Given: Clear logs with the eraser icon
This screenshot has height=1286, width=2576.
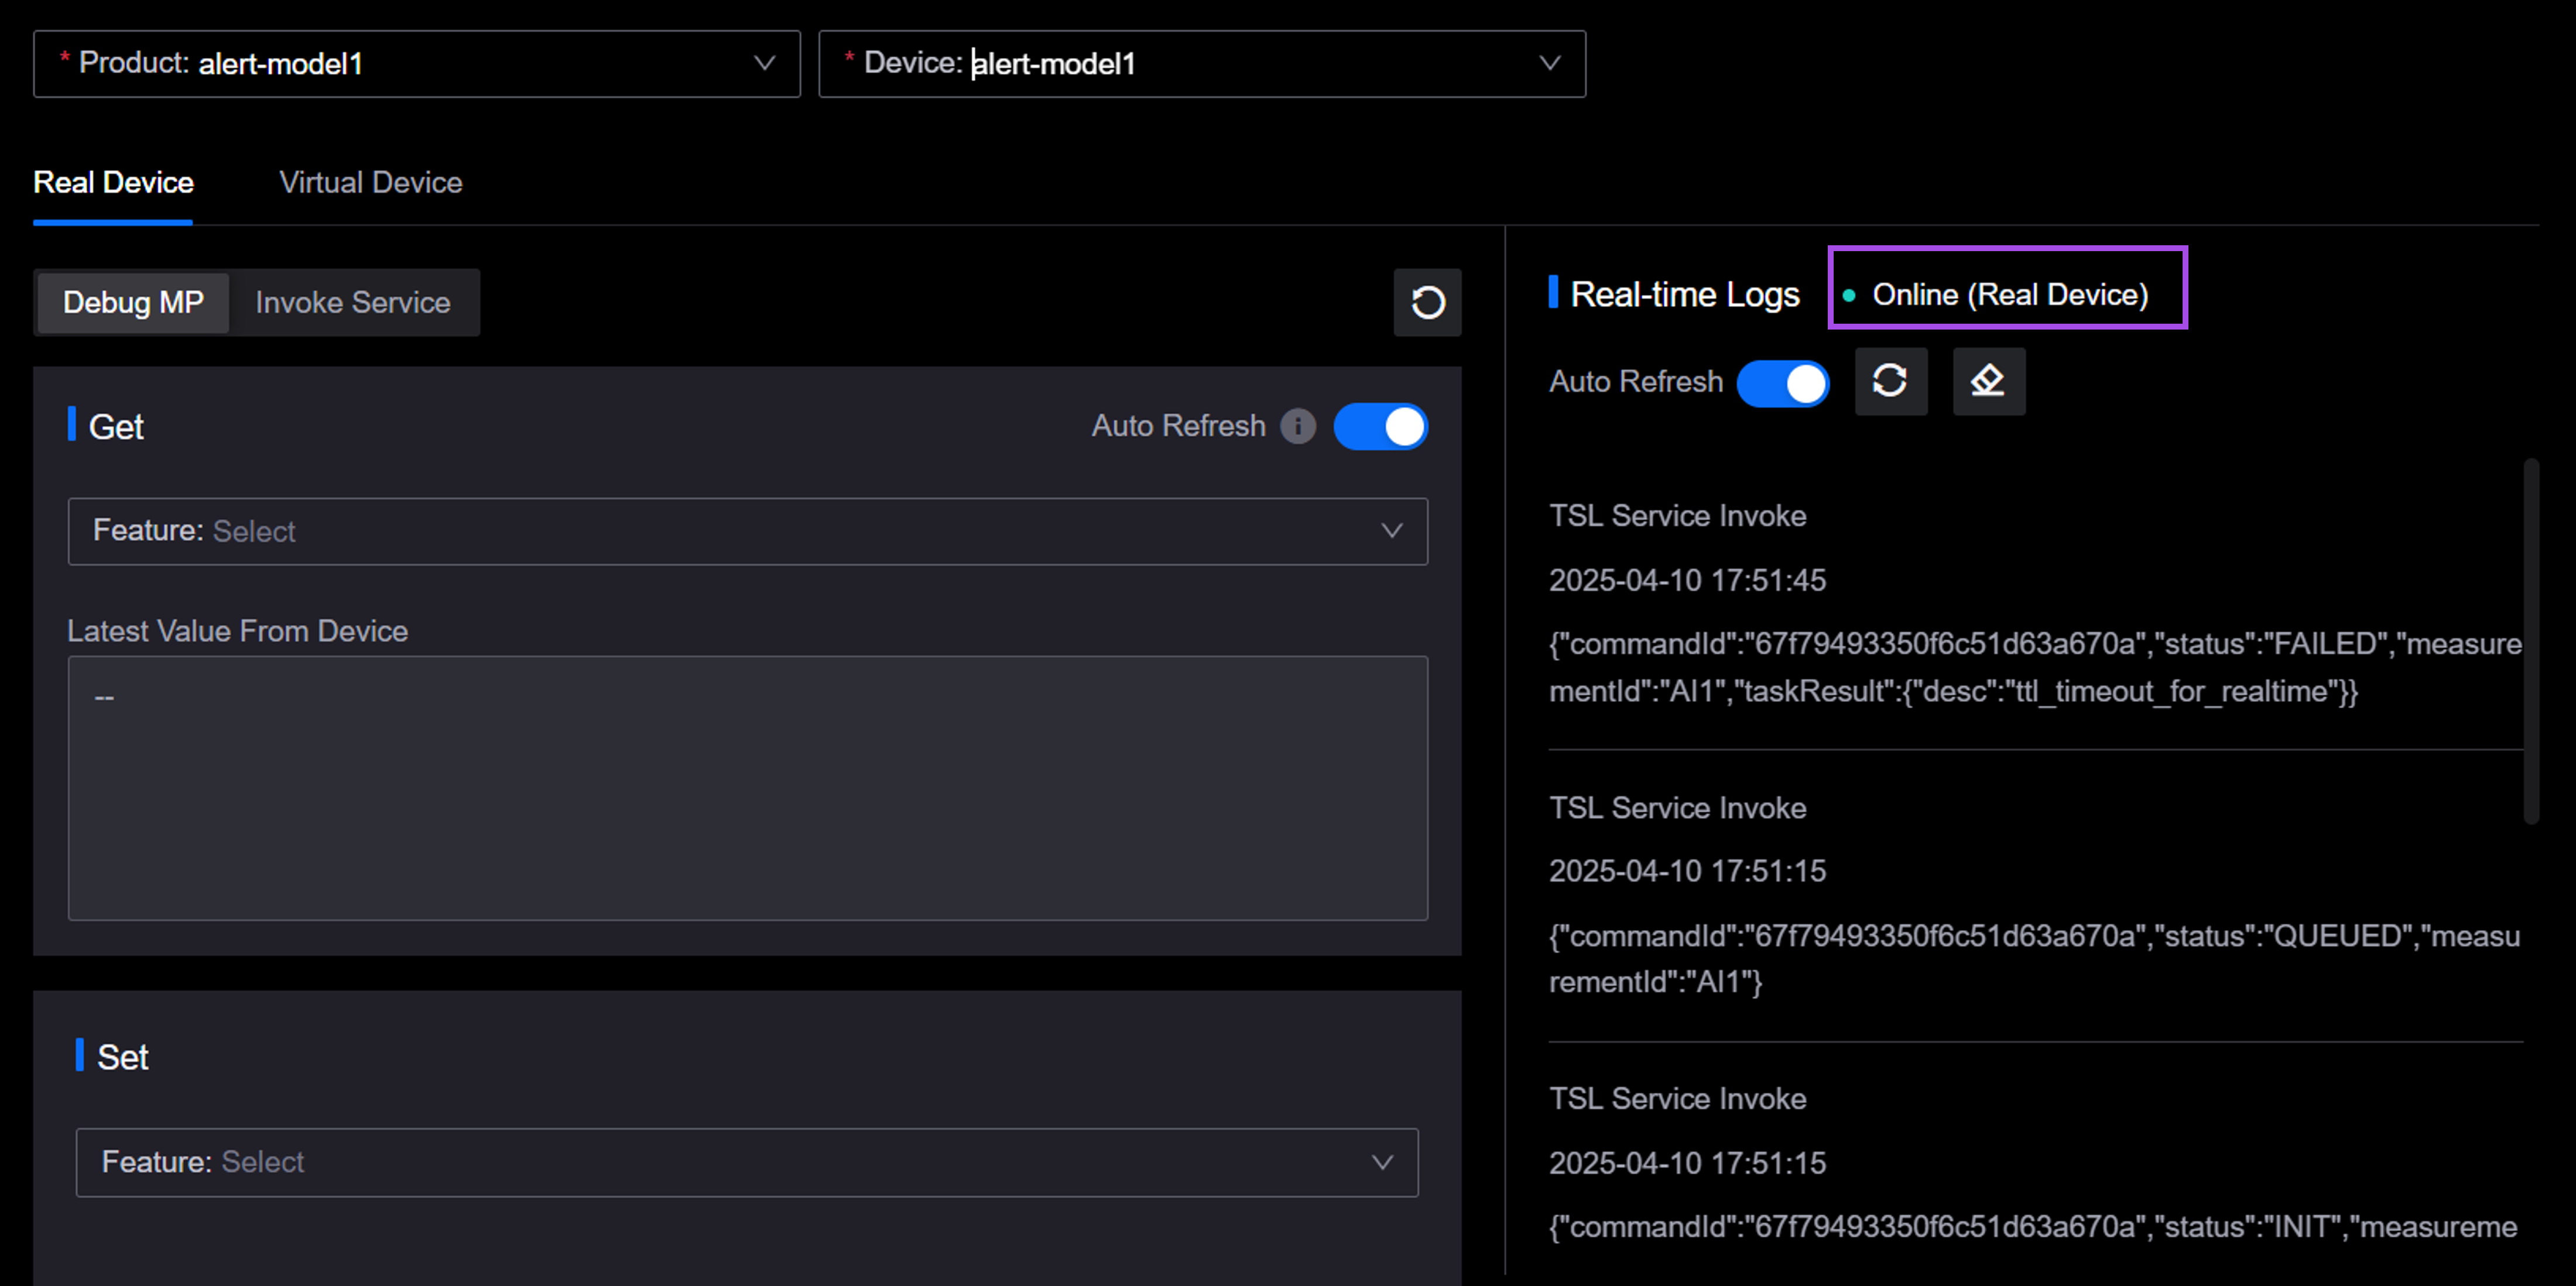Looking at the screenshot, I should 1988,381.
